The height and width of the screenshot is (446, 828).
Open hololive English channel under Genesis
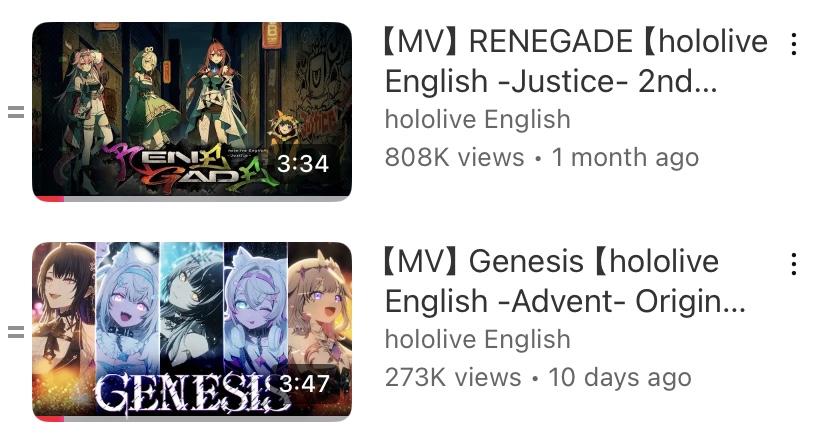coord(477,339)
